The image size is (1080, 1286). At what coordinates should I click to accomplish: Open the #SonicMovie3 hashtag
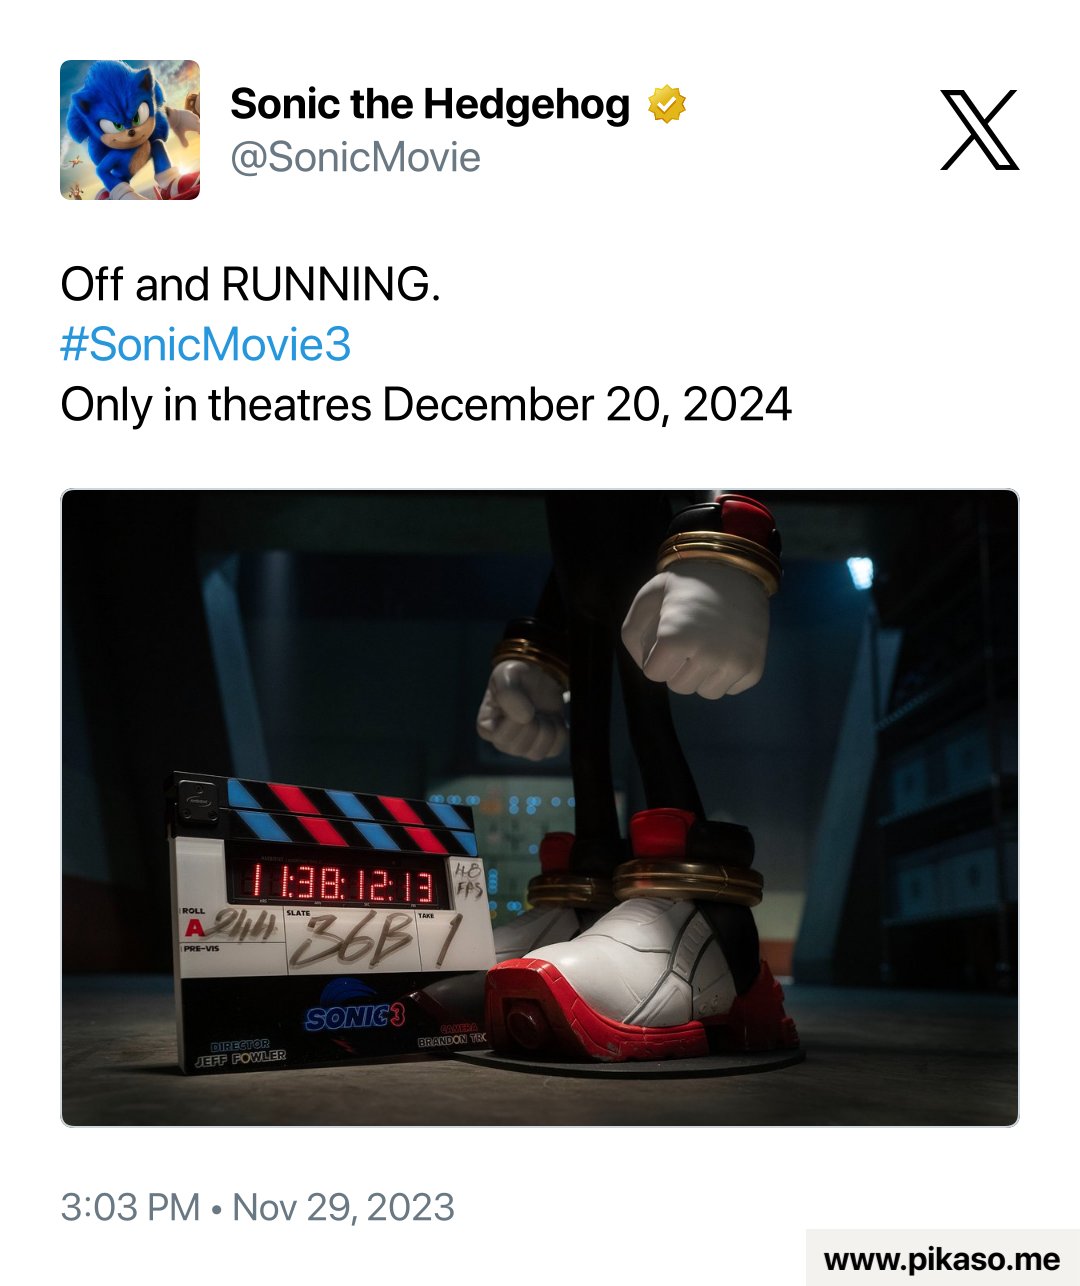point(206,345)
